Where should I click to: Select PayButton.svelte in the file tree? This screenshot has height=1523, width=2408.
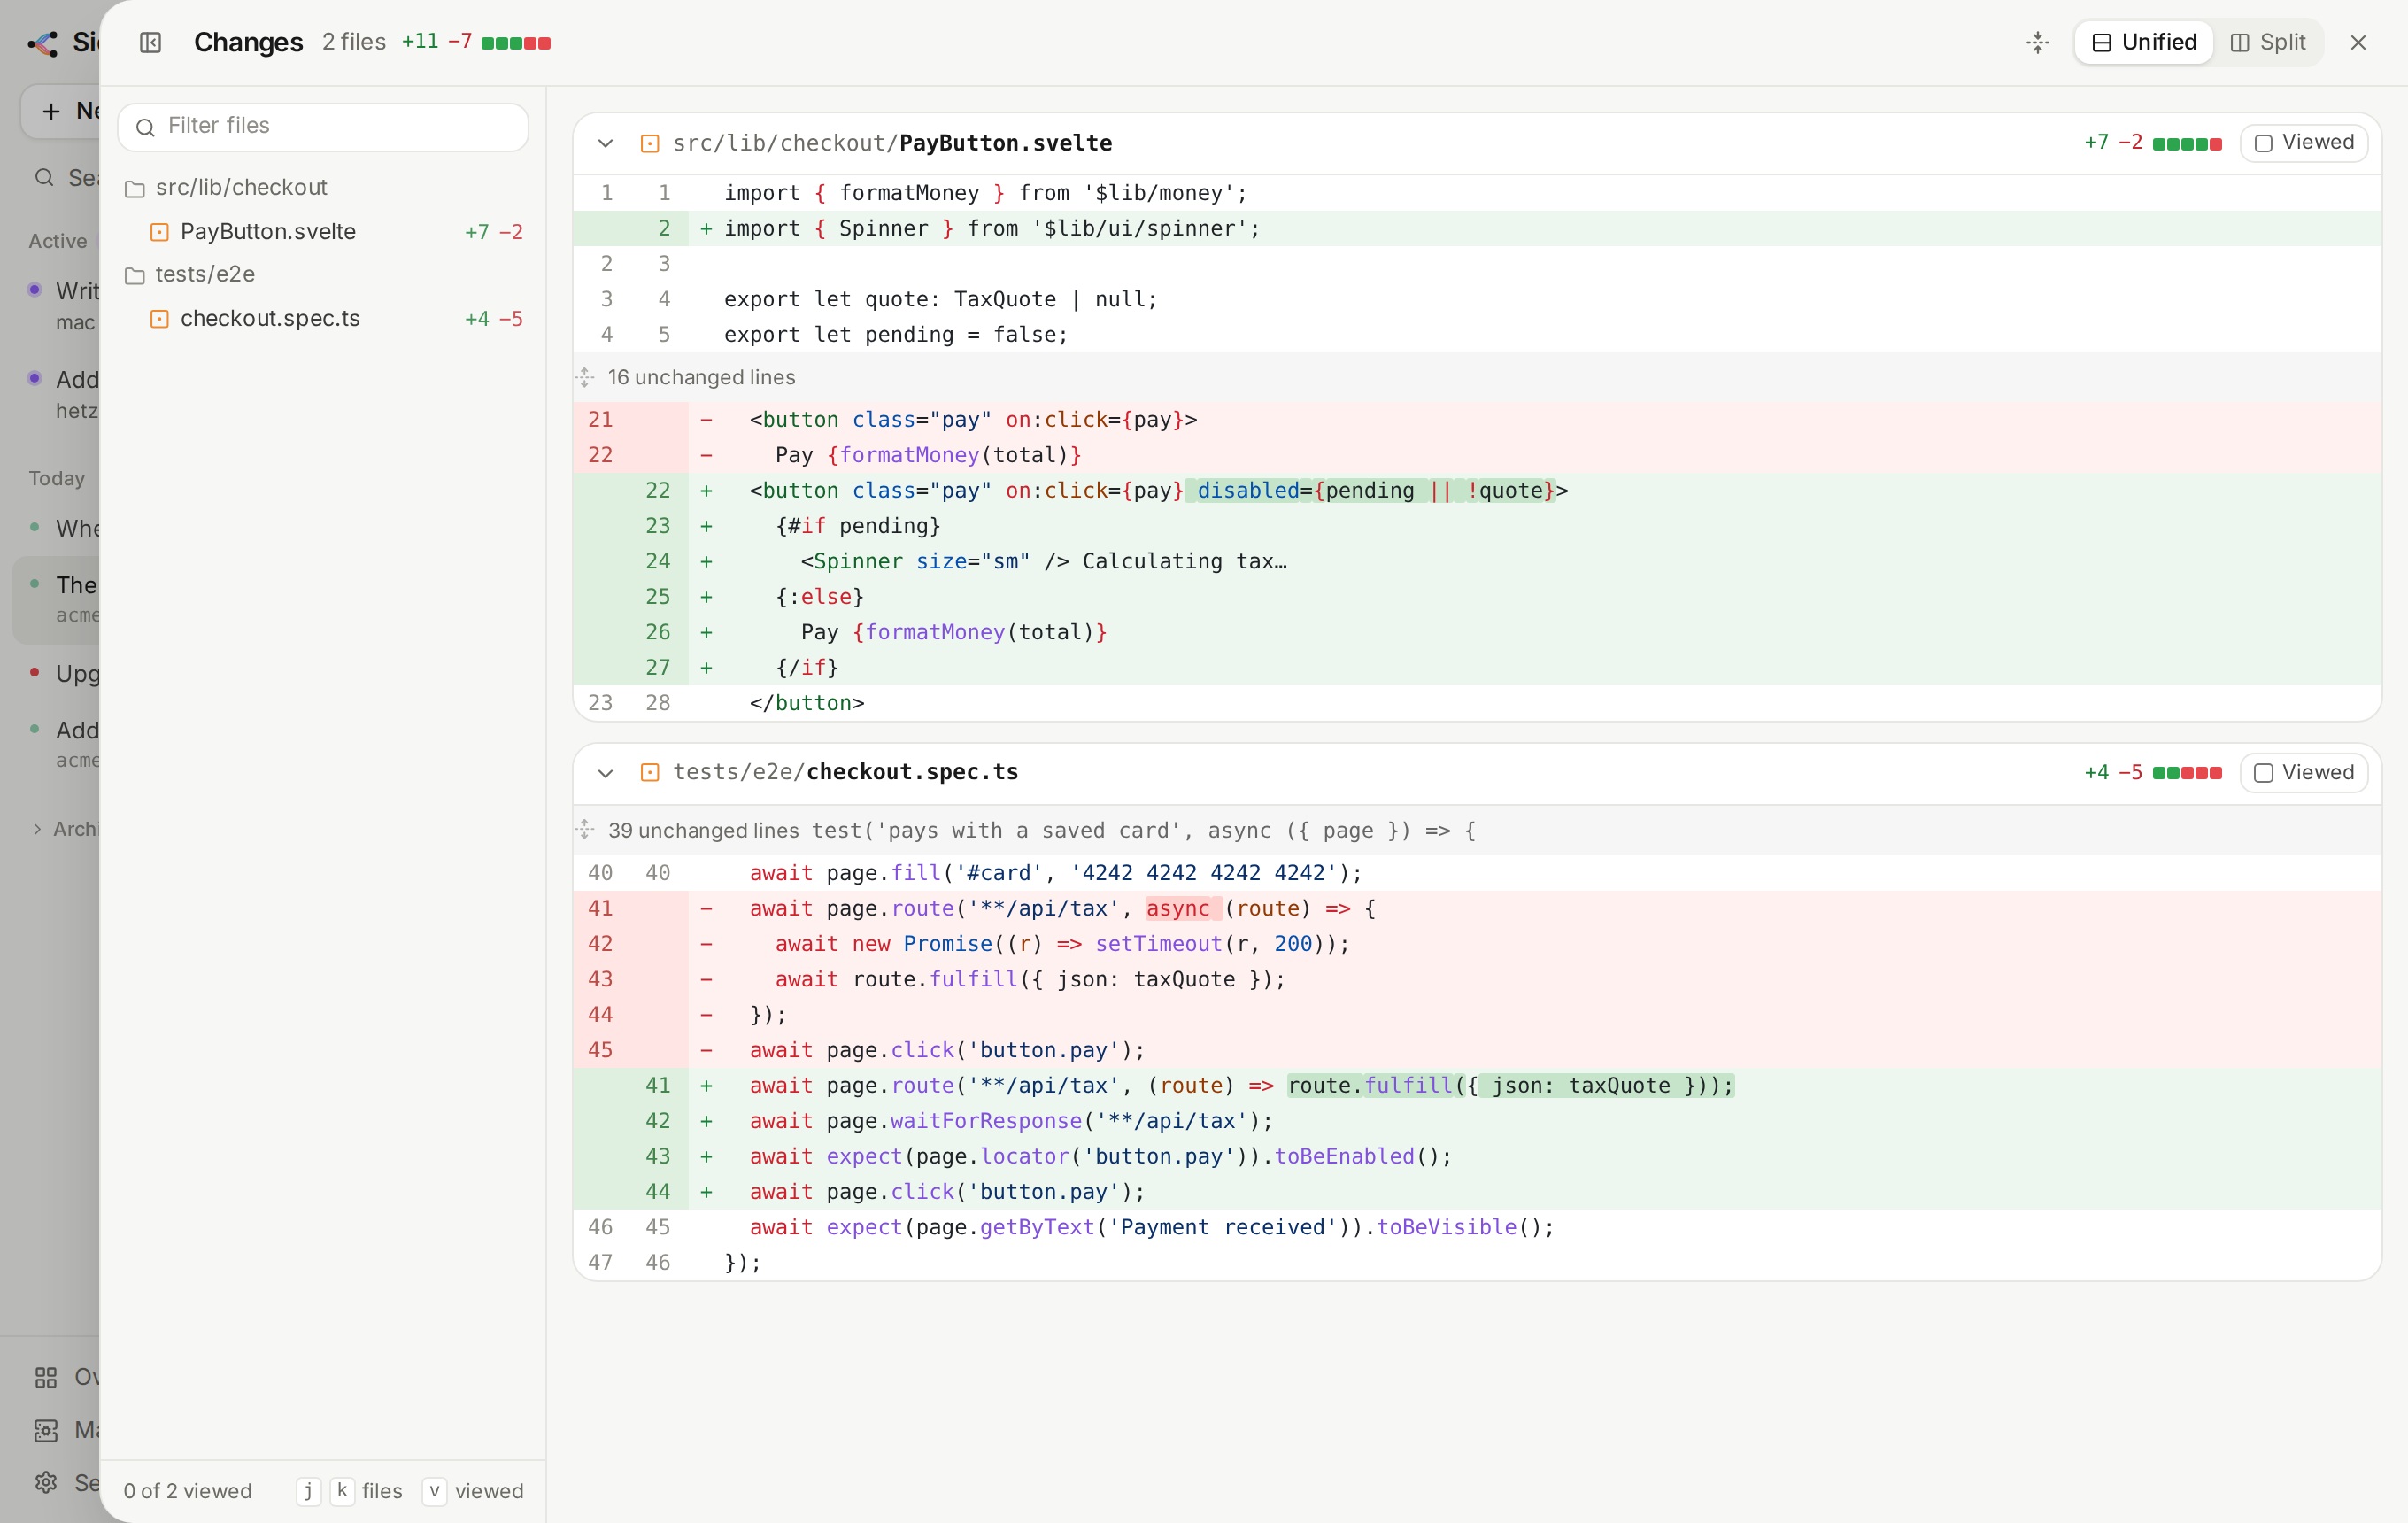tap(323, 231)
